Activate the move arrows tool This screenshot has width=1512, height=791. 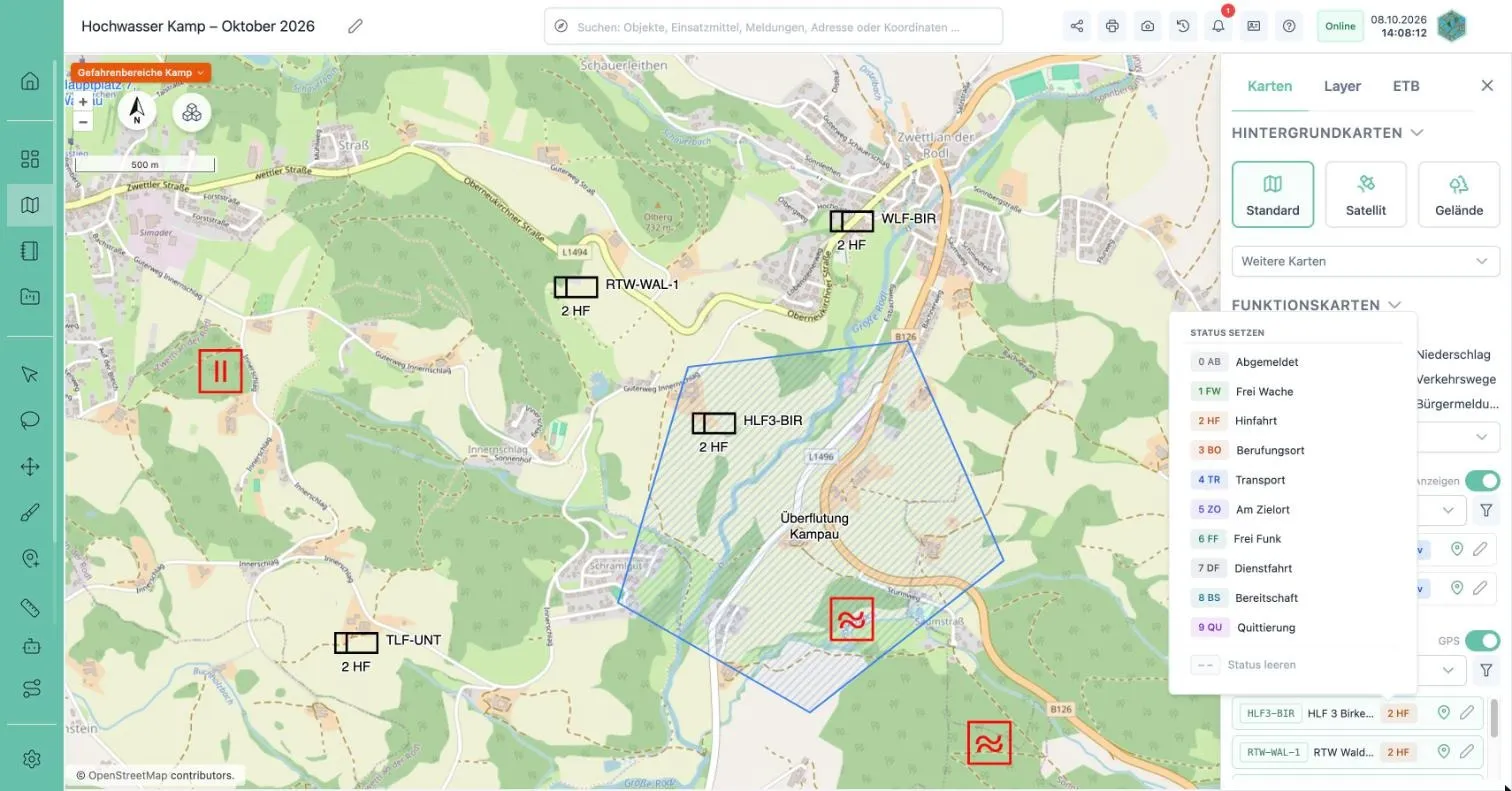click(30, 466)
